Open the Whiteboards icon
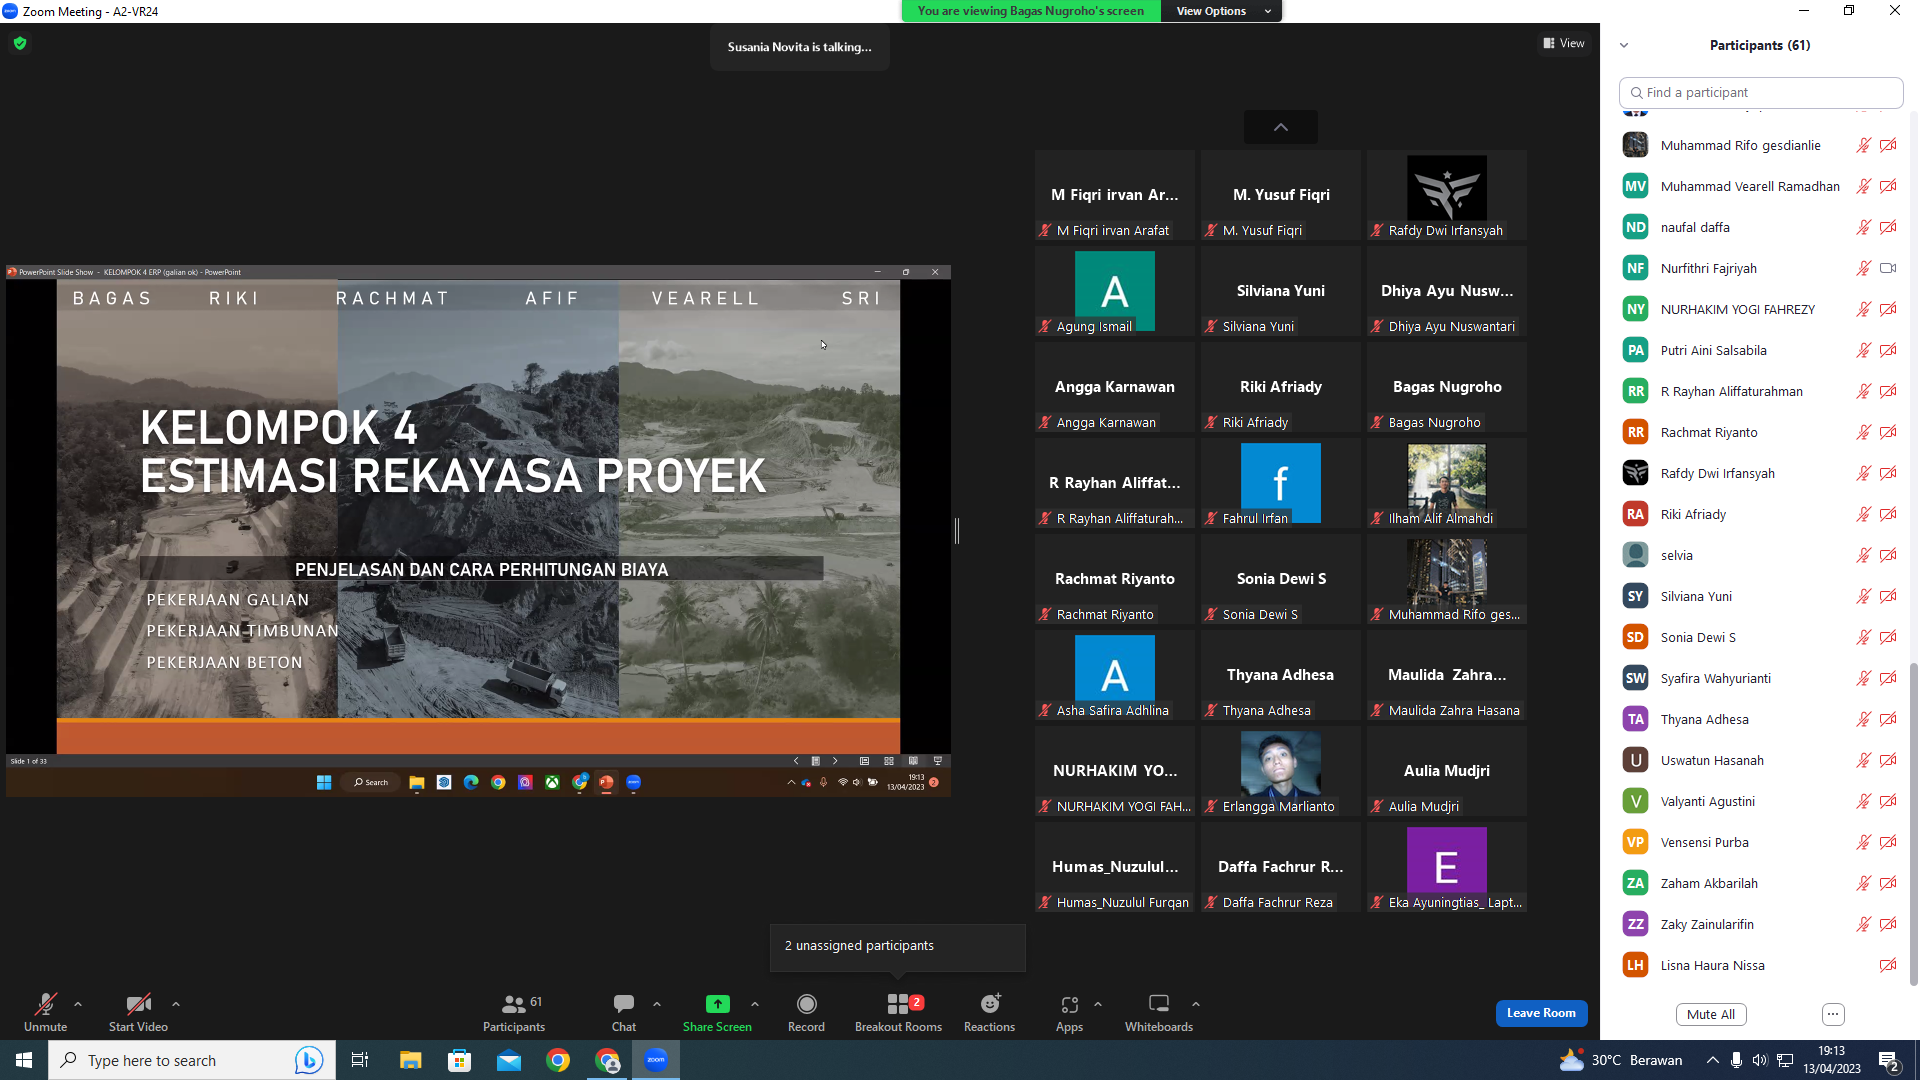Screen dimensions: 1920x1080 pyautogui.click(x=1159, y=1004)
